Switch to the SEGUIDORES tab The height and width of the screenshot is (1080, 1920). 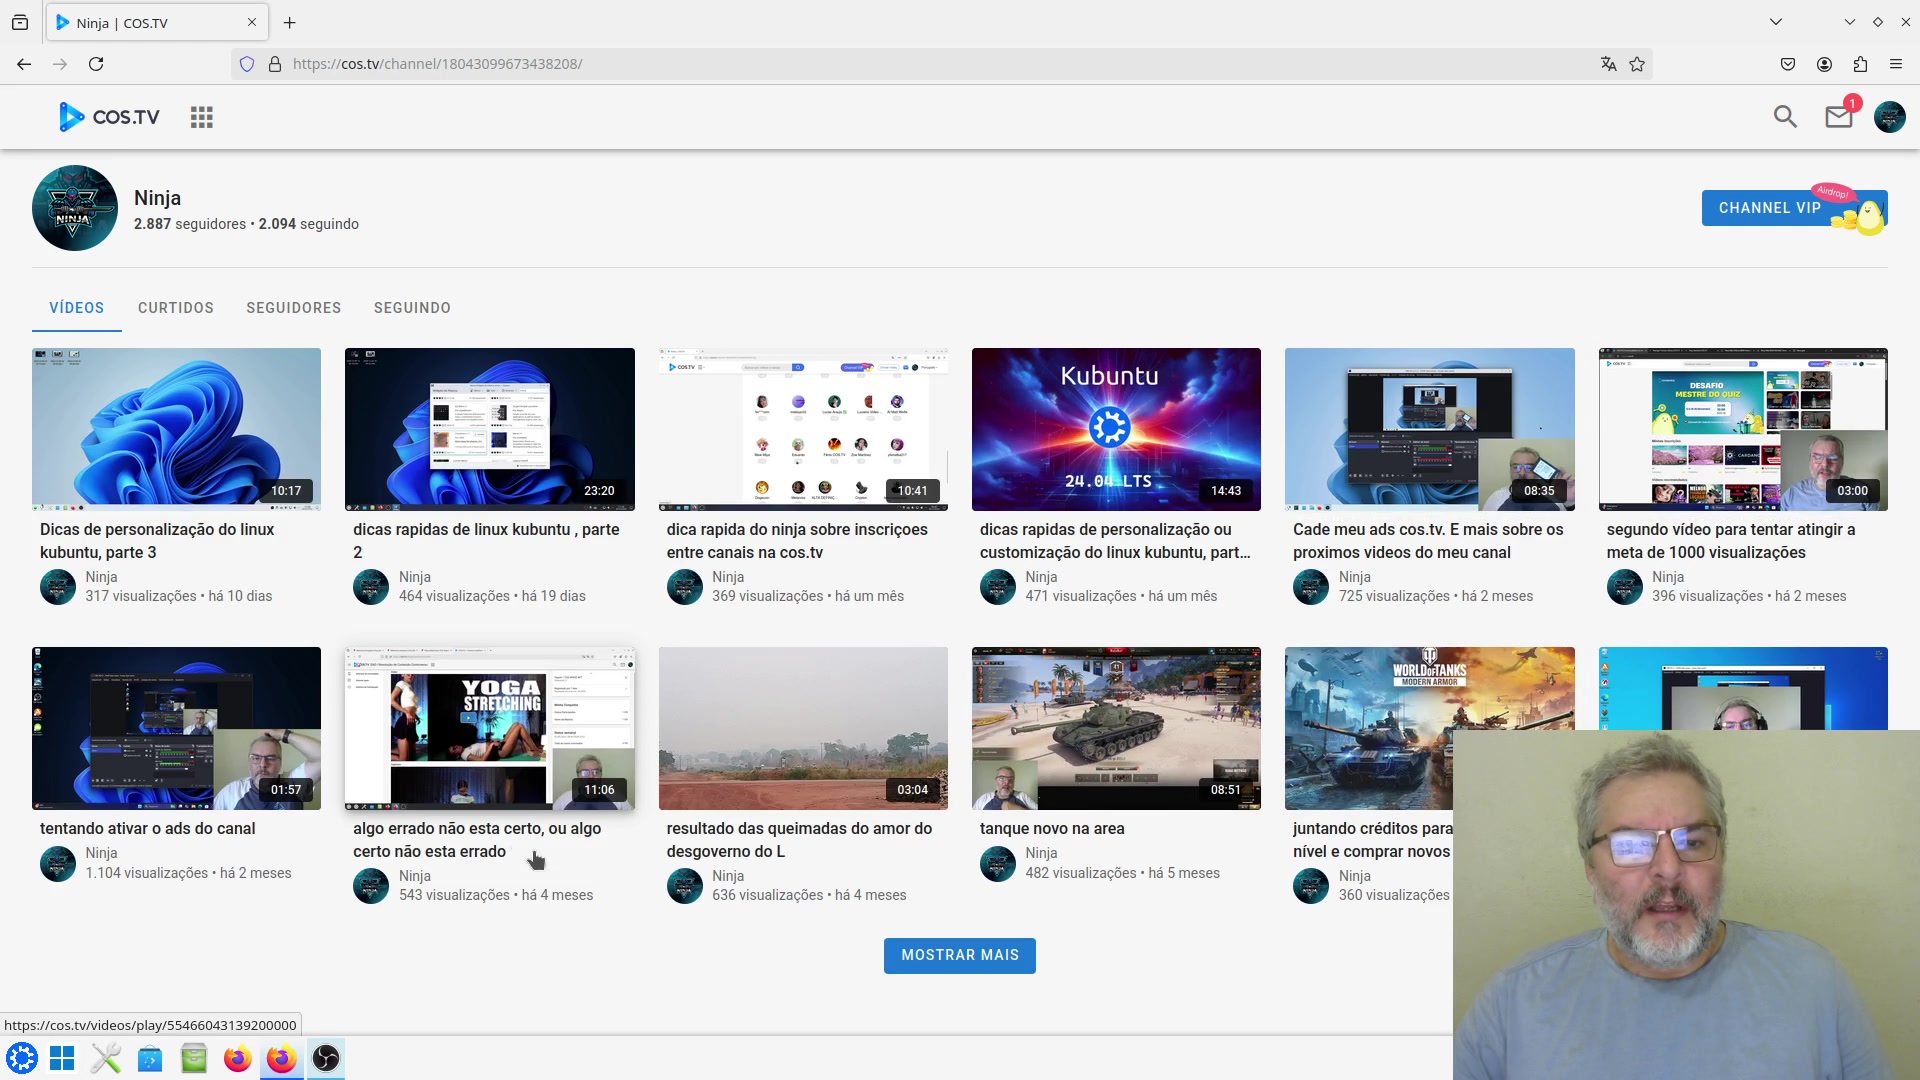pos(294,308)
